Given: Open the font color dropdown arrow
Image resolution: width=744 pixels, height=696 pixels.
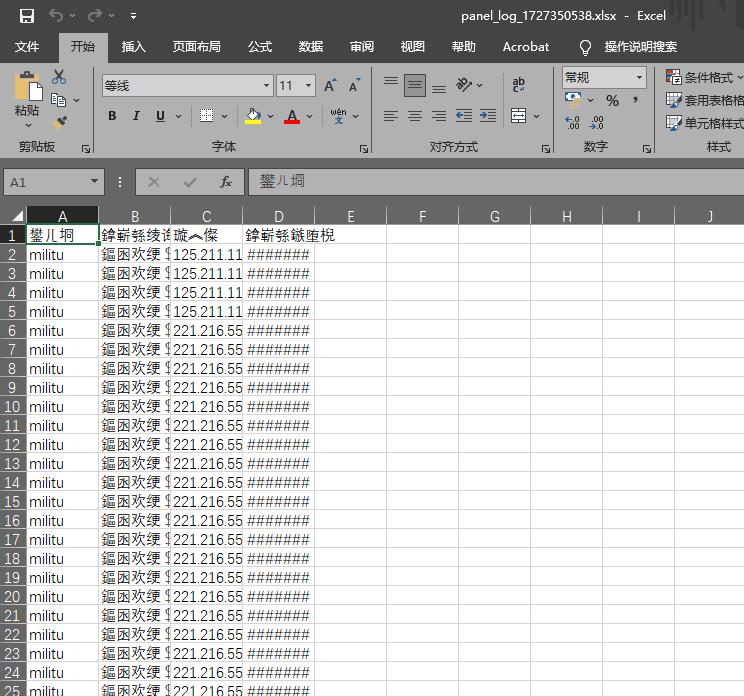Looking at the screenshot, I should [x=310, y=116].
